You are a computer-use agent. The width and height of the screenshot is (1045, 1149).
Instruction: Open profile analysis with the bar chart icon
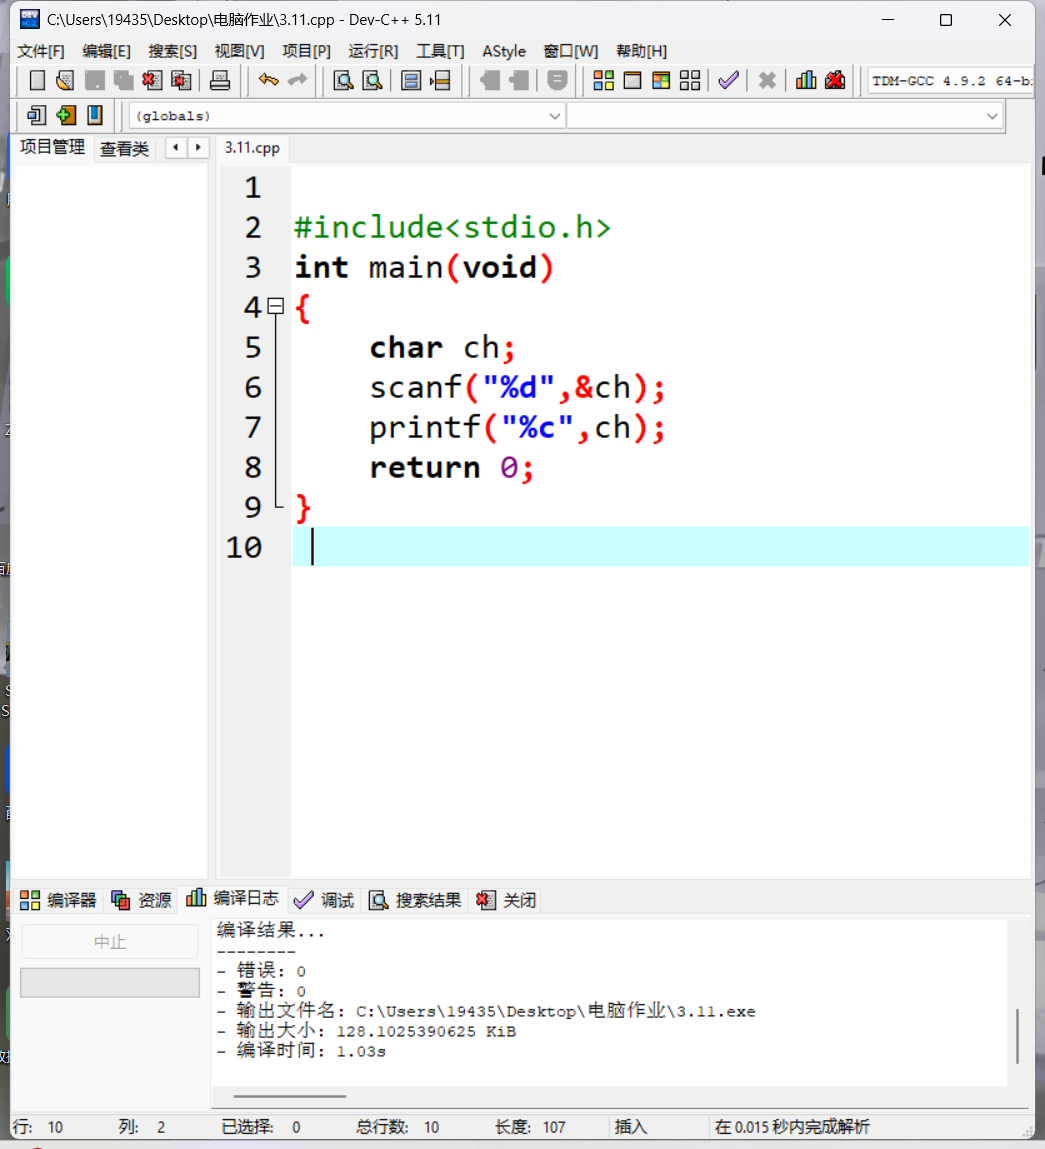click(x=806, y=81)
